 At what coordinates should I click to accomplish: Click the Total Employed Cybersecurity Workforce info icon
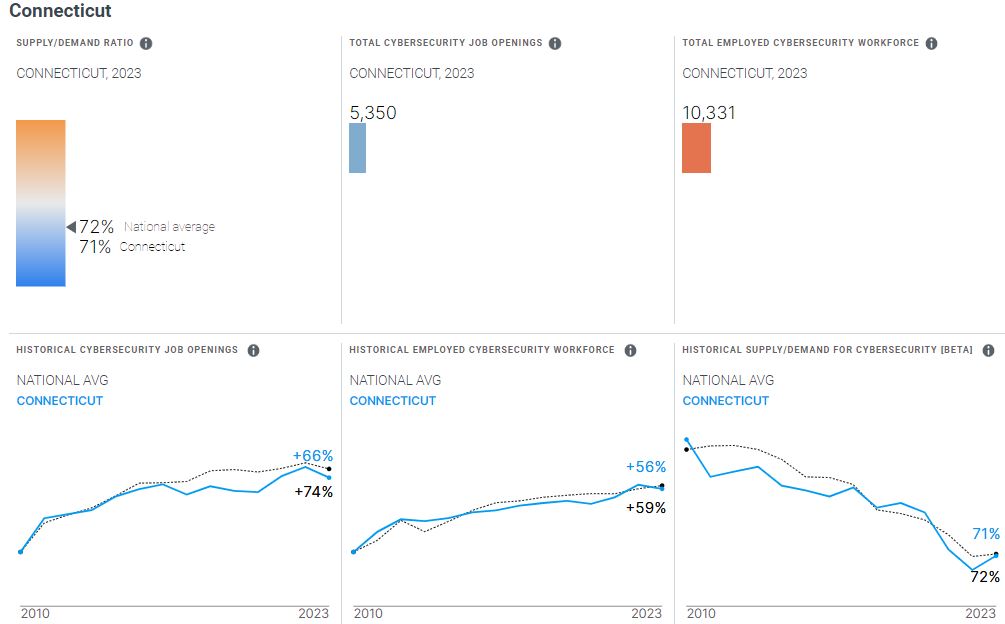[x=931, y=43]
